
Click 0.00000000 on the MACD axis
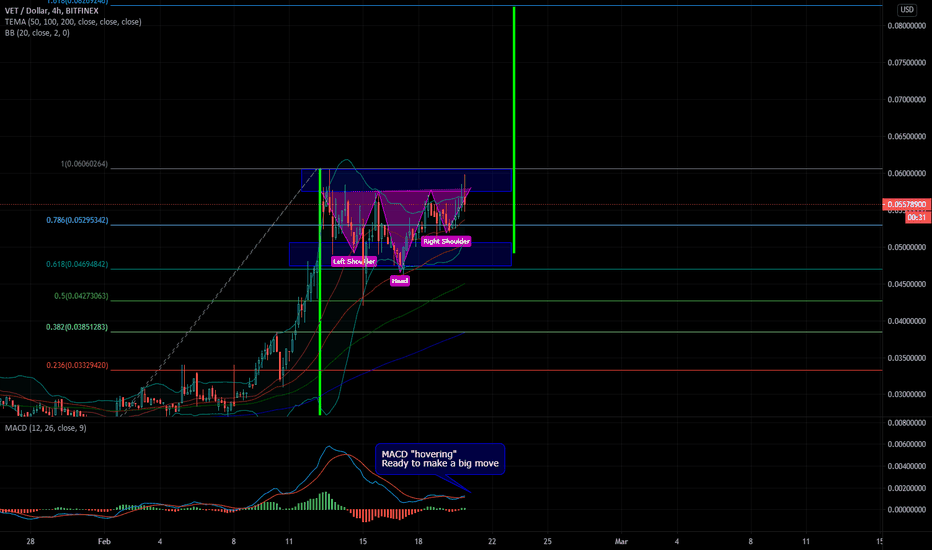(906, 510)
